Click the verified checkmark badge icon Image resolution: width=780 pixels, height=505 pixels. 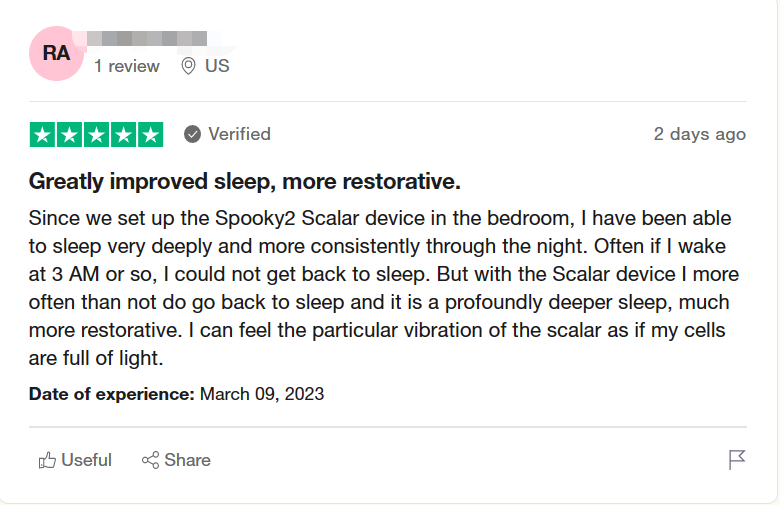click(192, 134)
